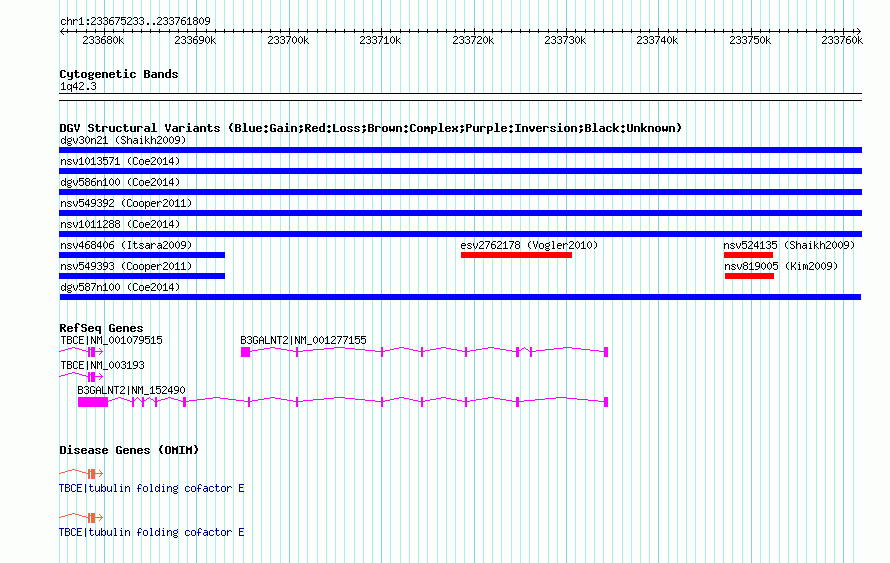Click the second OMIM TBCE gene glyph

(81, 517)
